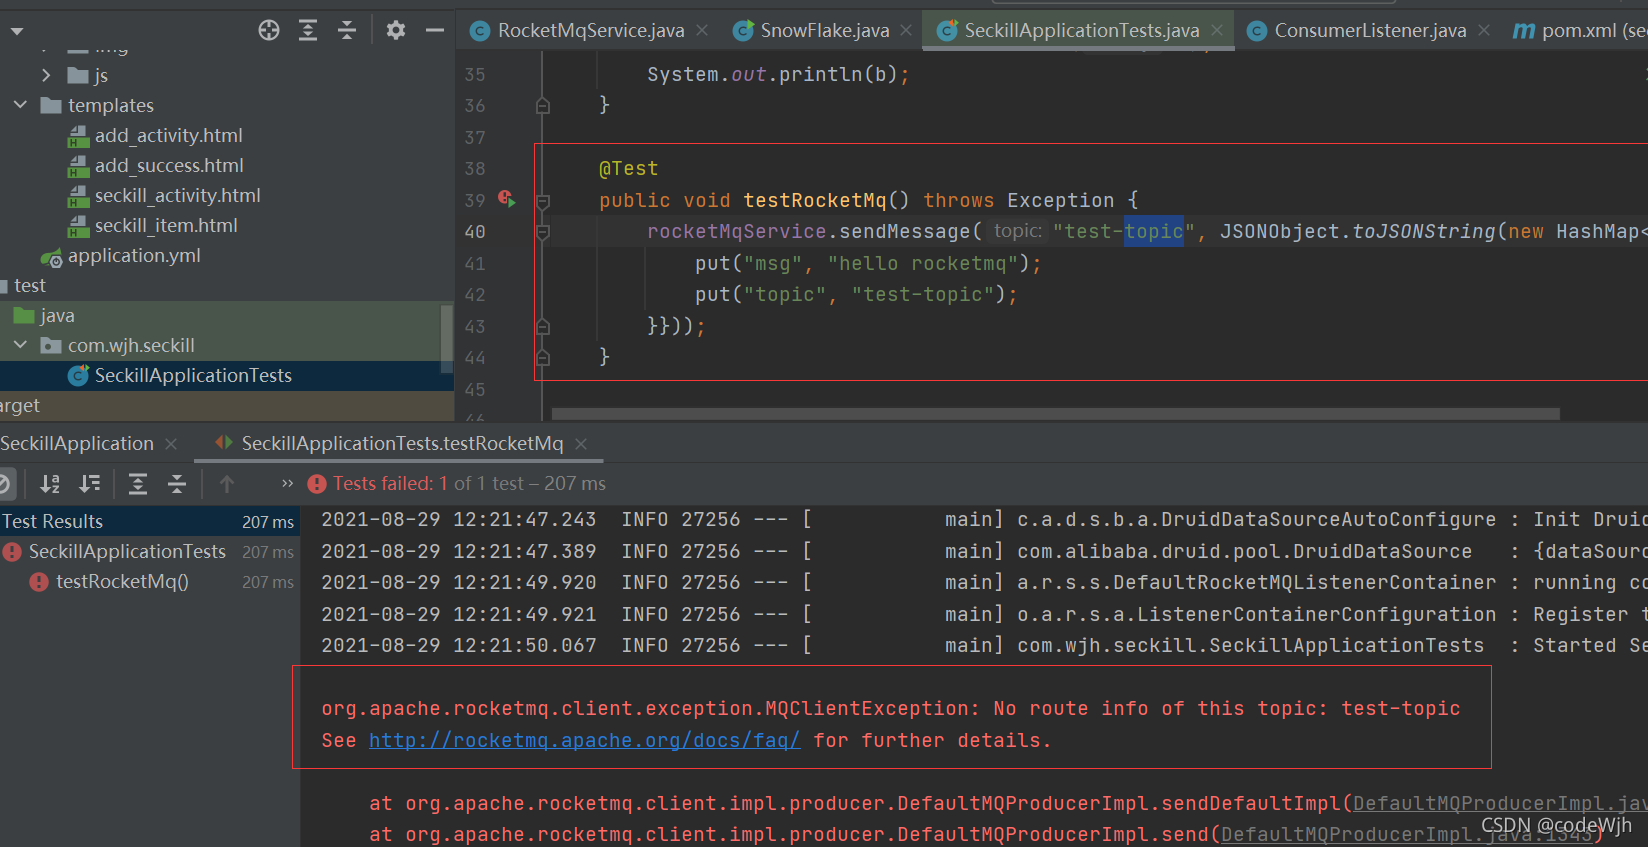Open the project view dropdown arrow
The image size is (1648, 847).
click(17, 31)
